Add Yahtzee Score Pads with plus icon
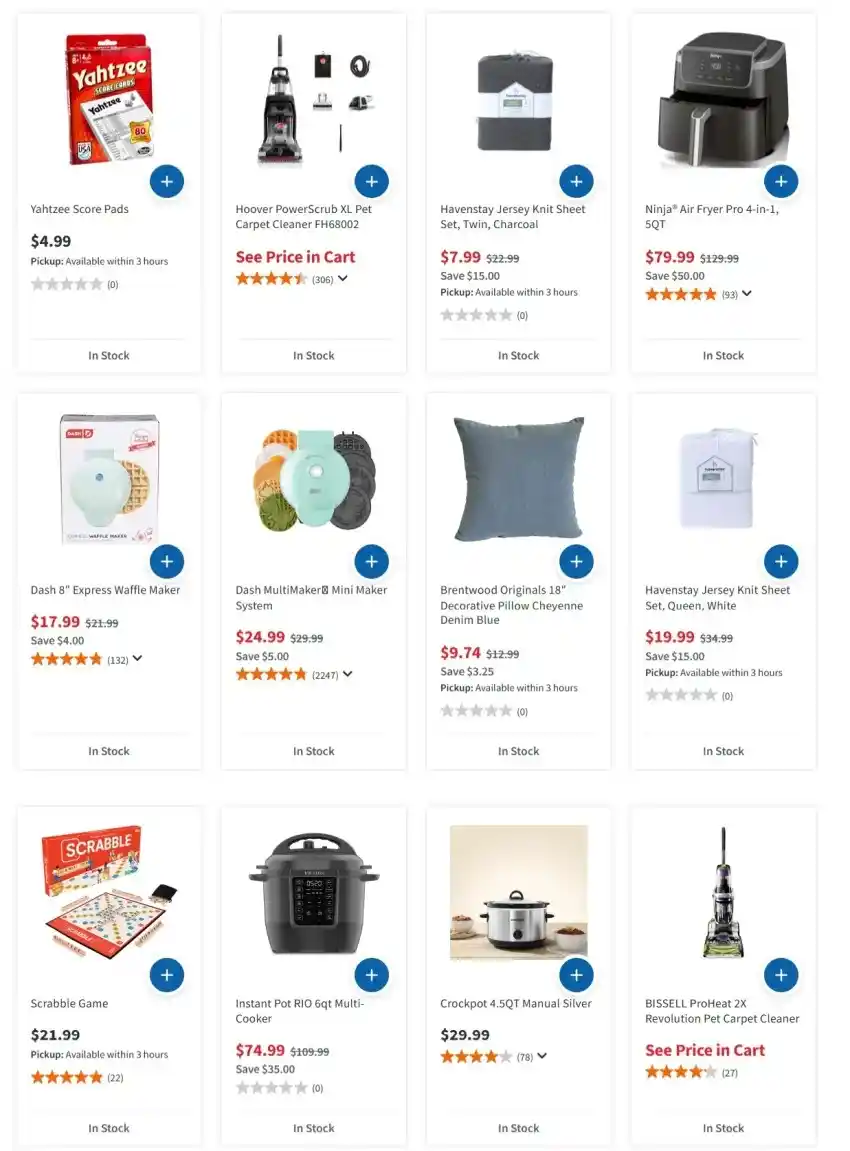850x1151 pixels. [x=167, y=181]
